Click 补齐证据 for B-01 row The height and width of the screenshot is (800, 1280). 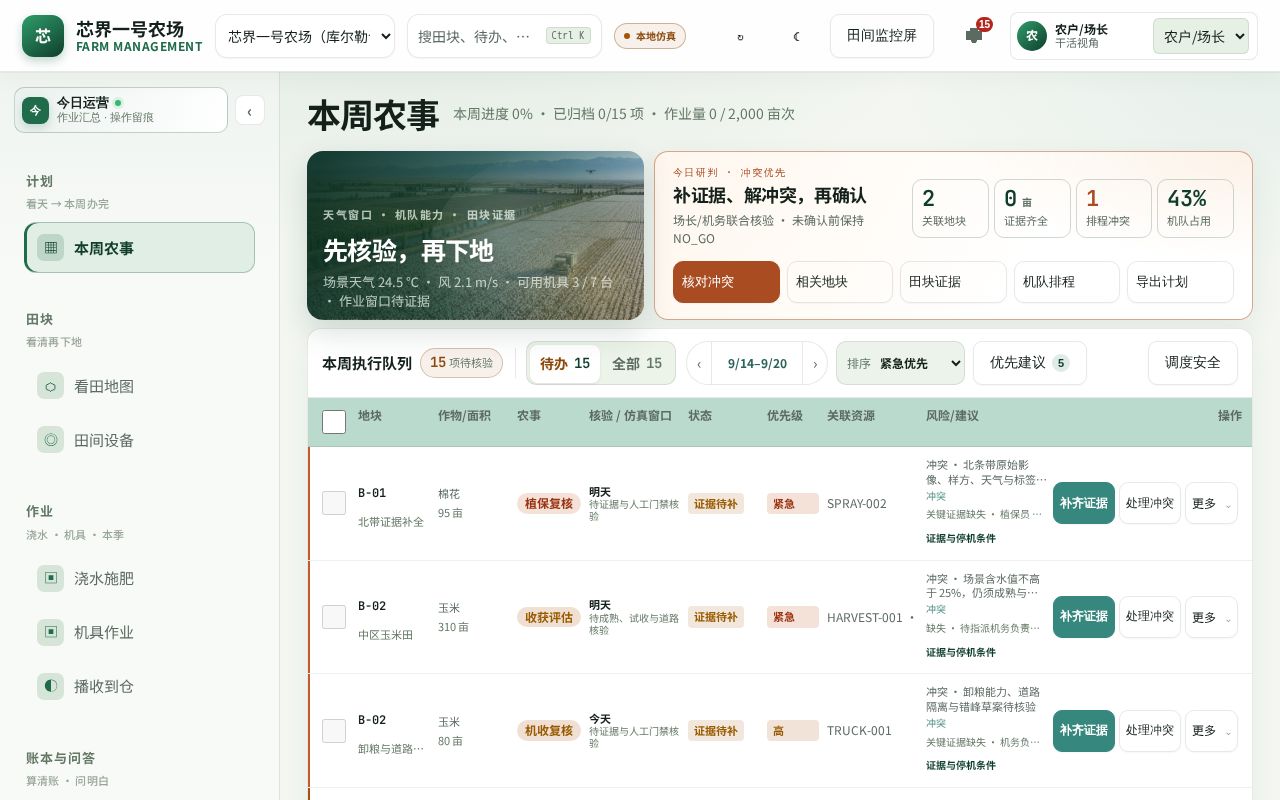tap(1084, 503)
